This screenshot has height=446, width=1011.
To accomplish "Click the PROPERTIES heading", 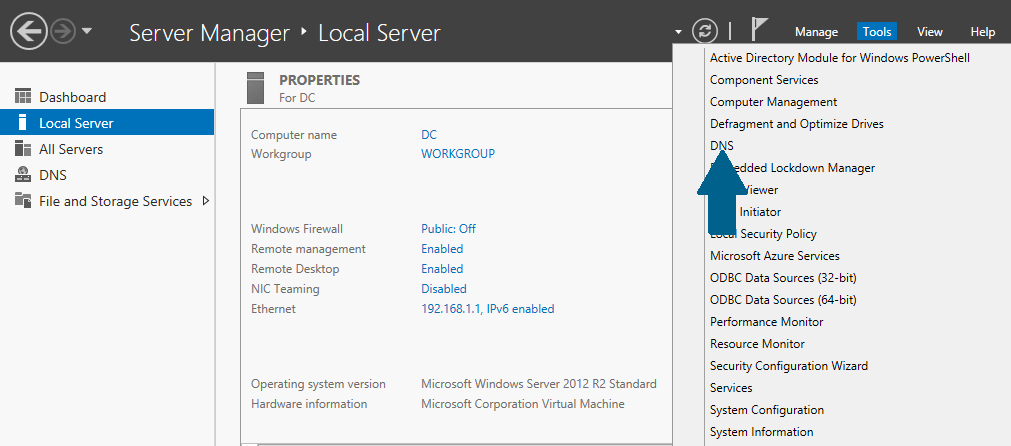I will pyautogui.click(x=319, y=81).
